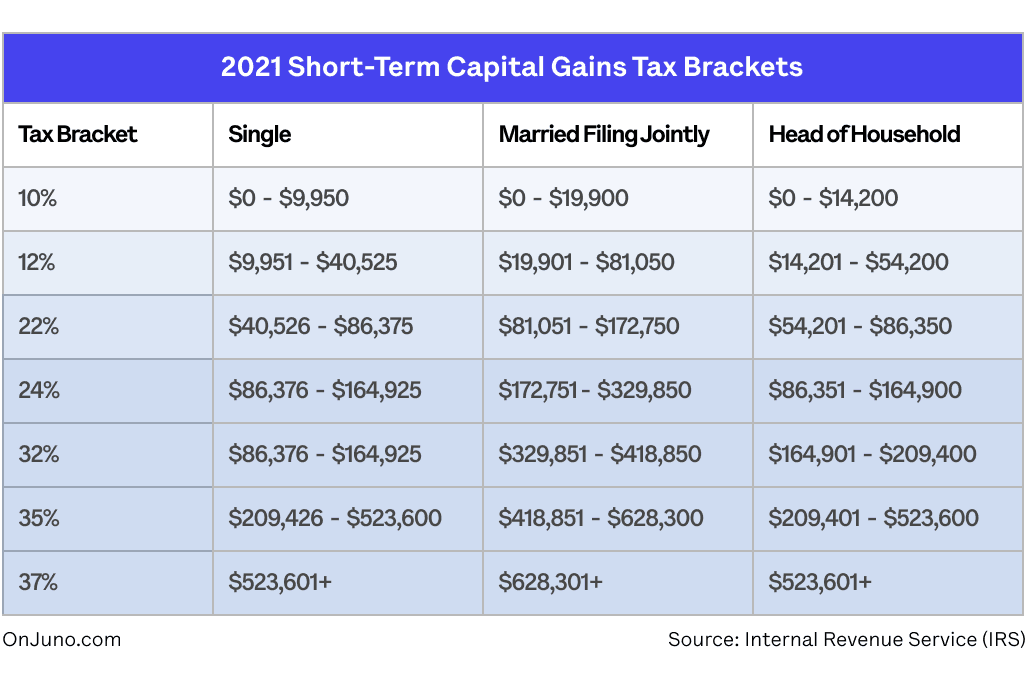Click the $418,851 - $628,300 cell
The height and width of the screenshot is (678, 1026).
601,519
